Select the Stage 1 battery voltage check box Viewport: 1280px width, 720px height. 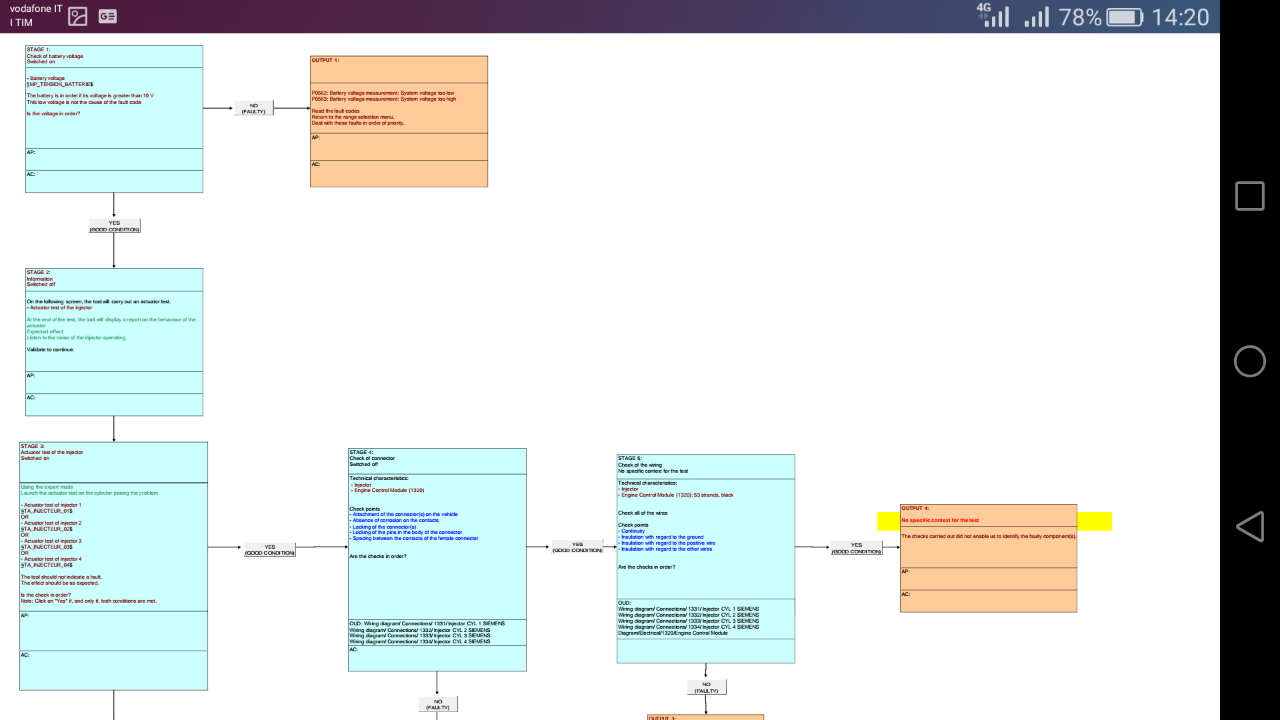point(114,118)
